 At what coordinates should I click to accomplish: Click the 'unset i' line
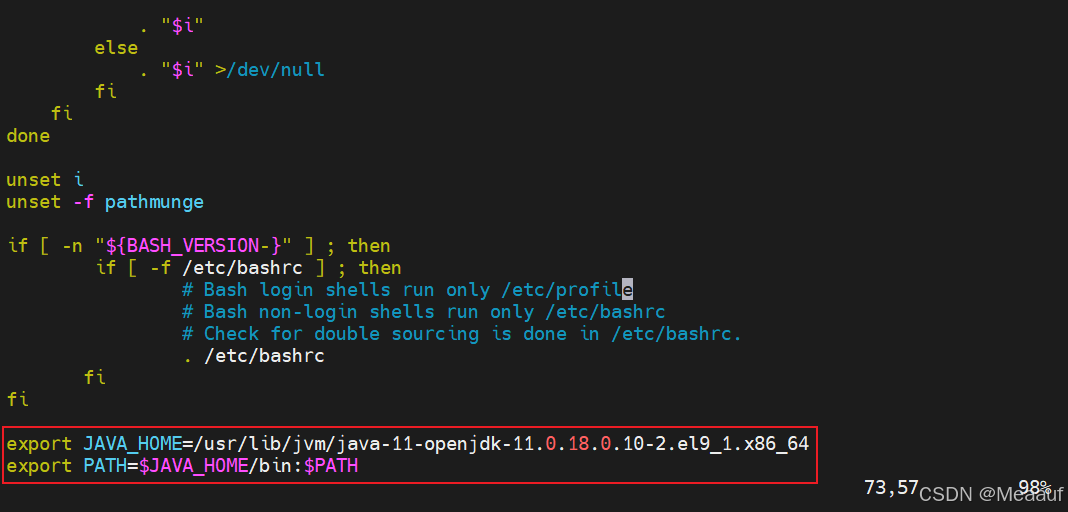click(x=45, y=180)
